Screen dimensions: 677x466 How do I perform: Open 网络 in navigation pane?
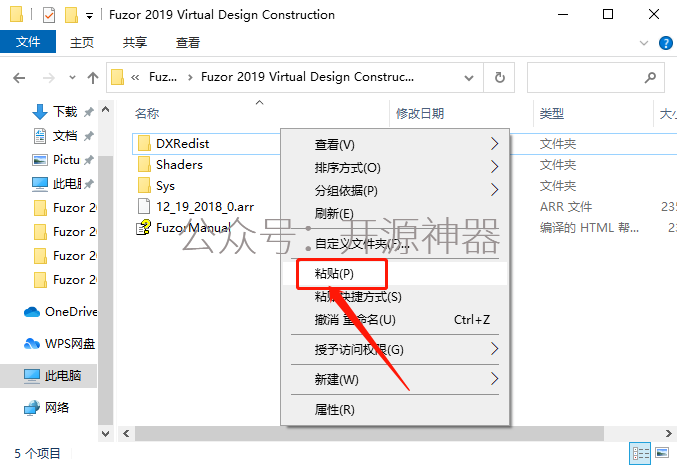57,408
